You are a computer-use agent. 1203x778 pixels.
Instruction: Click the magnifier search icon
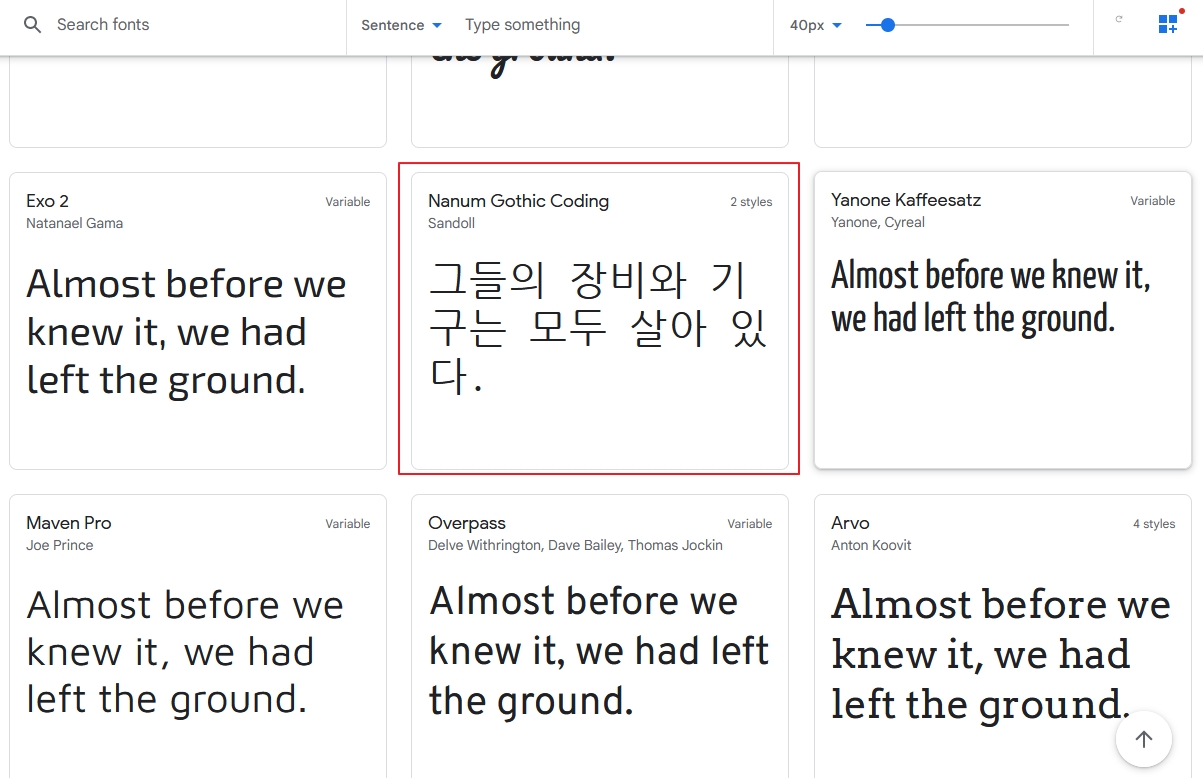tap(33, 25)
